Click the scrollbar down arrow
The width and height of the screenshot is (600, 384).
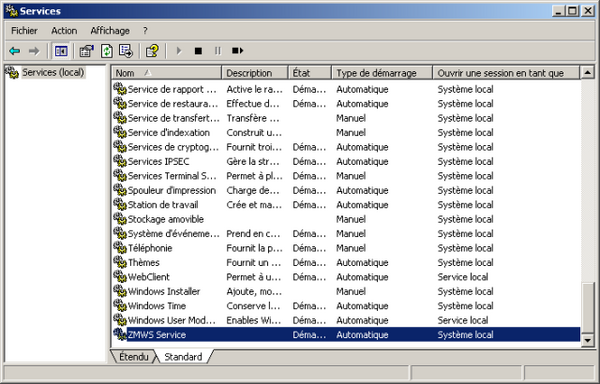(x=587, y=340)
